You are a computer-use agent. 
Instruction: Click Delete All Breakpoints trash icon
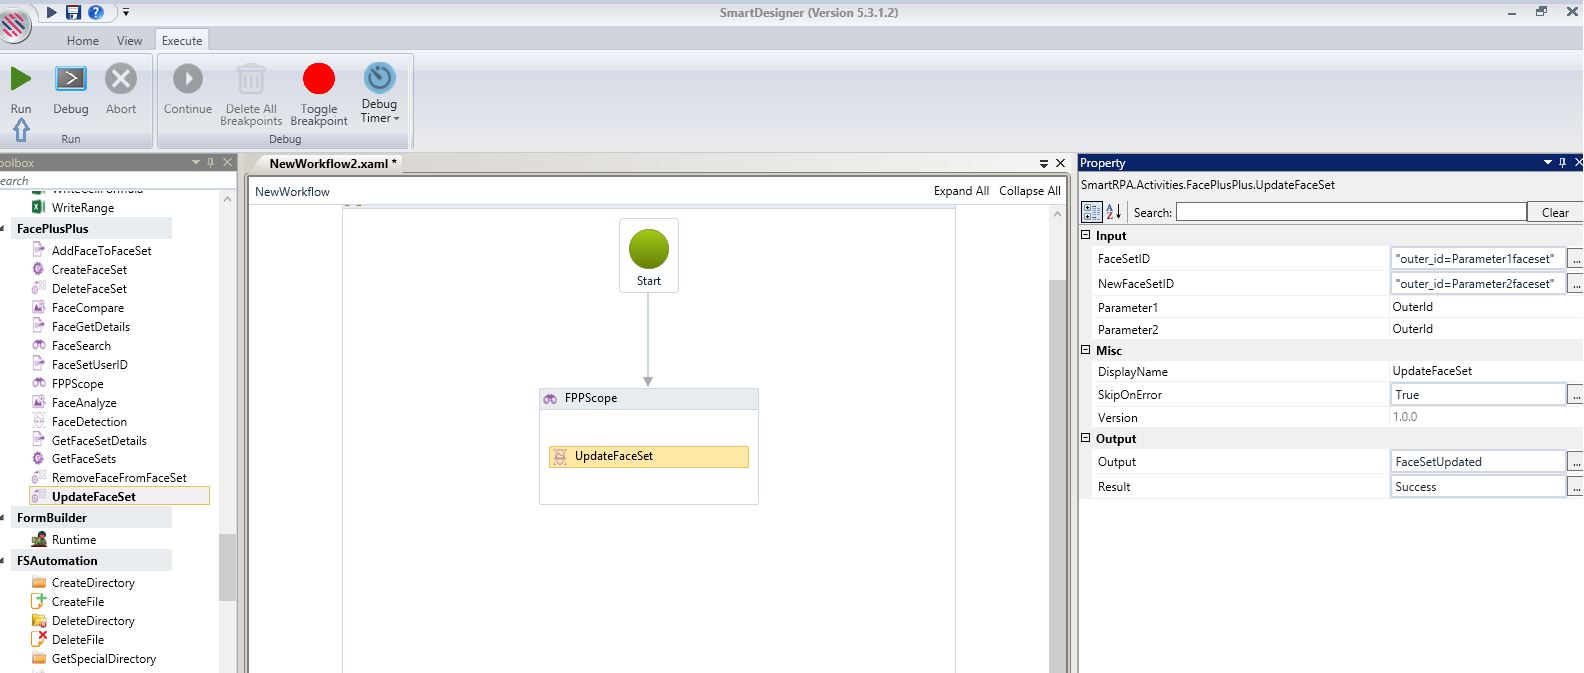point(250,79)
